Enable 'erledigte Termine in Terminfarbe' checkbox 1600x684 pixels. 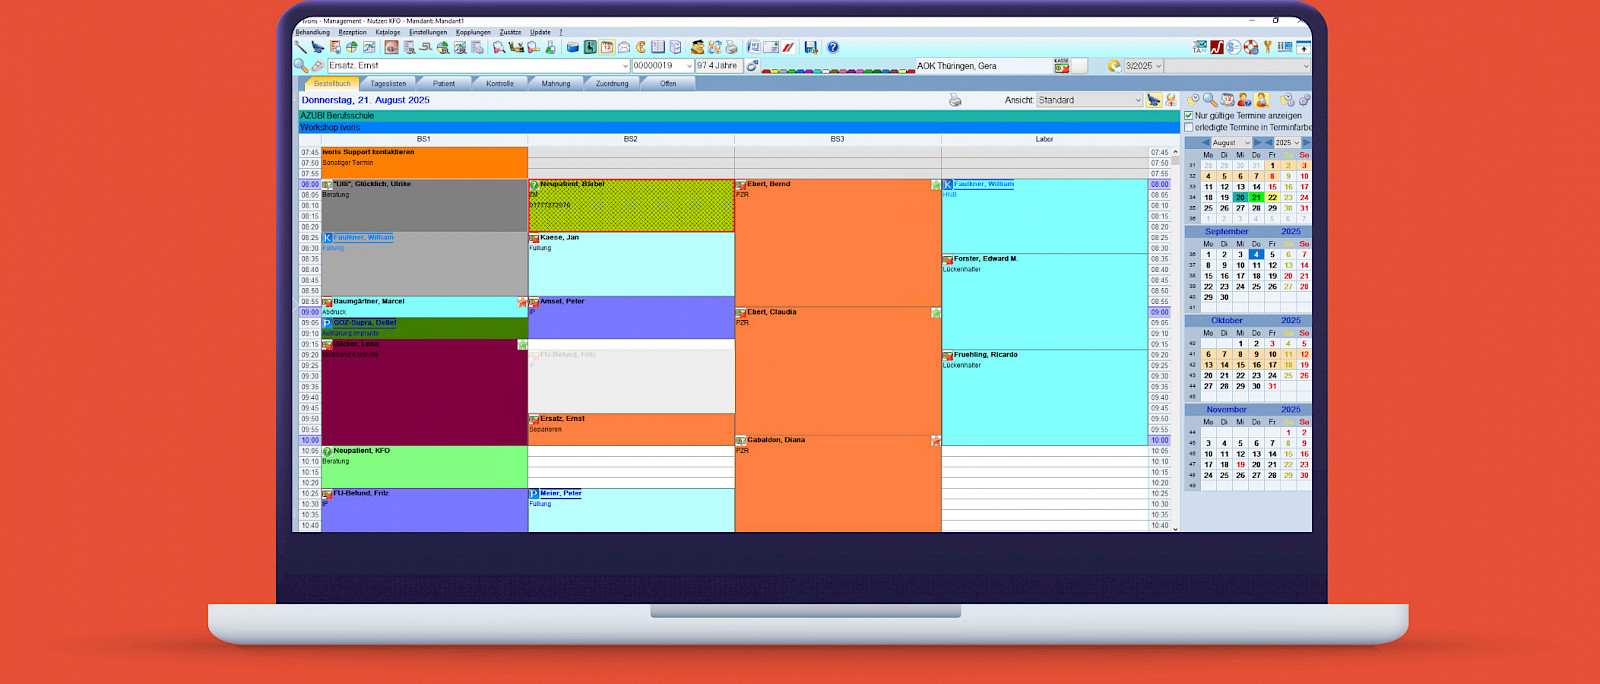coord(1189,127)
